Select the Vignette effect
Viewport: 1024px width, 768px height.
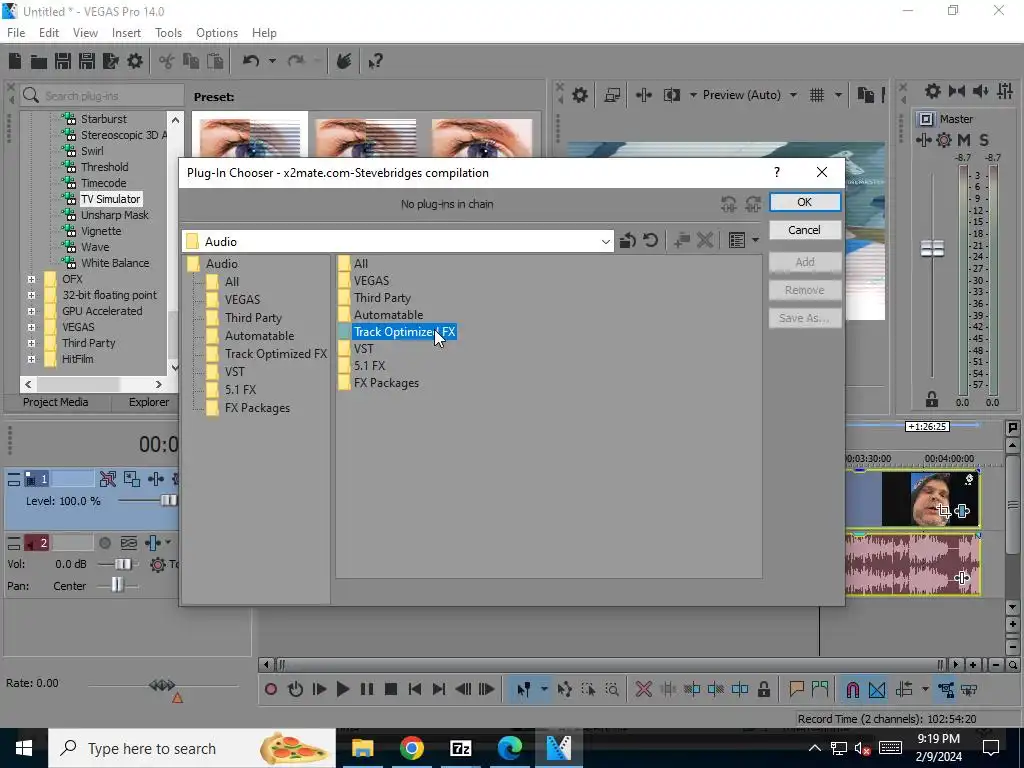coord(101,231)
